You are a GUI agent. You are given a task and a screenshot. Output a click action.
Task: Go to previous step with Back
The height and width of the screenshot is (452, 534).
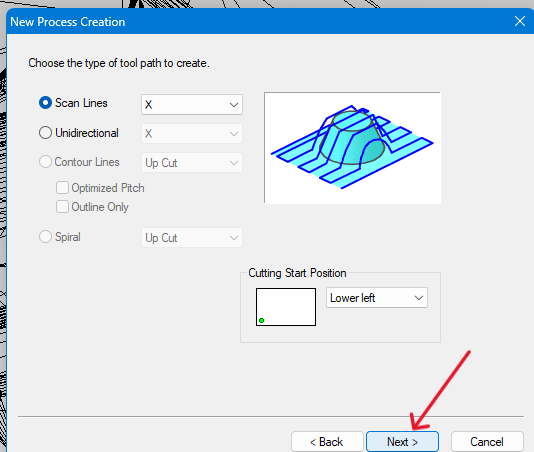pos(327,442)
